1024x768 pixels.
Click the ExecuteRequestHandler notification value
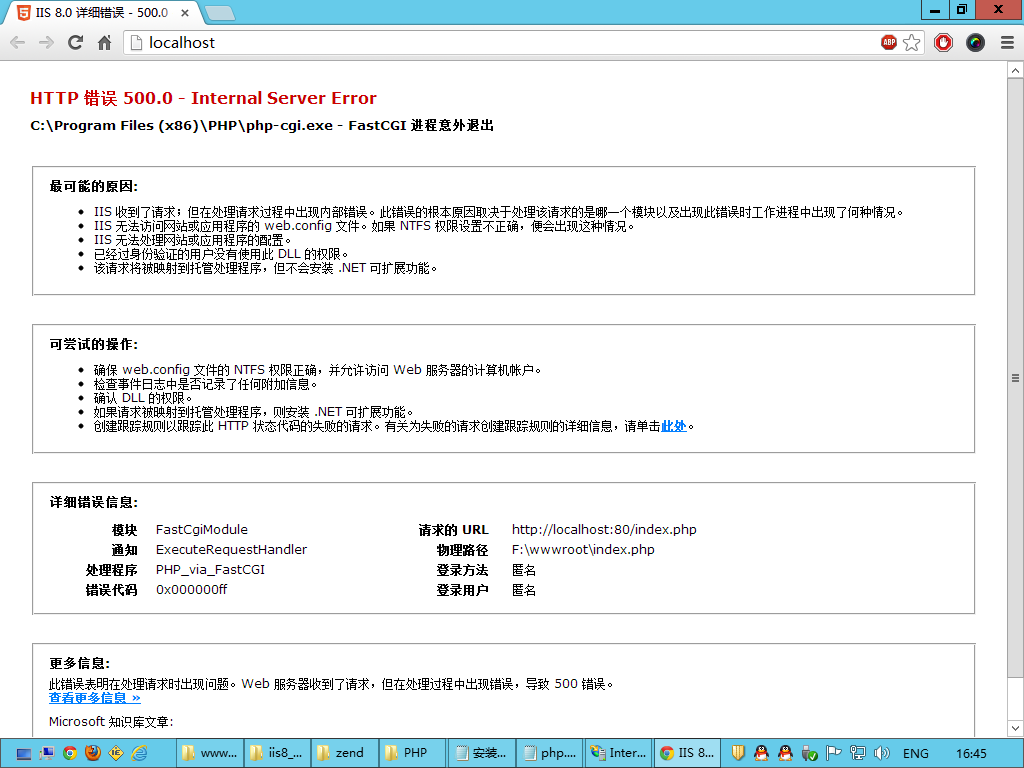point(231,550)
